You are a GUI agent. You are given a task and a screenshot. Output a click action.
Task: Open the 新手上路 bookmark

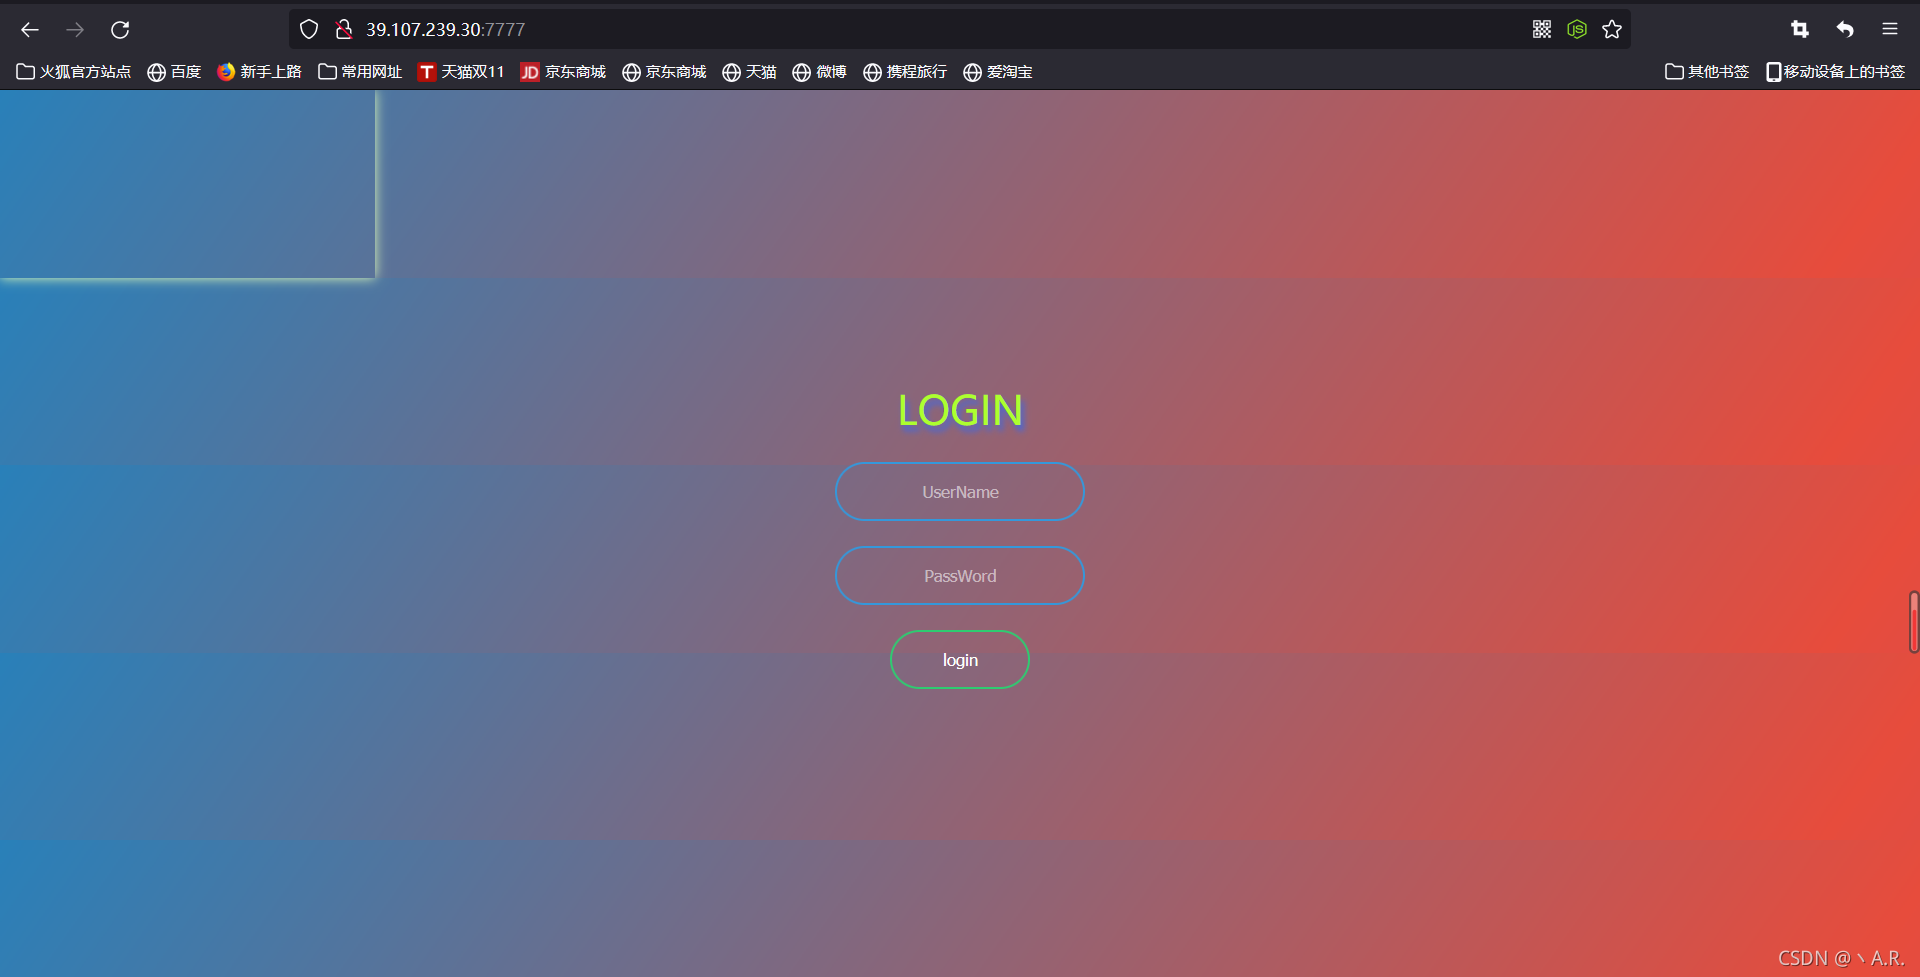pyautogui.click(x=259, y=72)
